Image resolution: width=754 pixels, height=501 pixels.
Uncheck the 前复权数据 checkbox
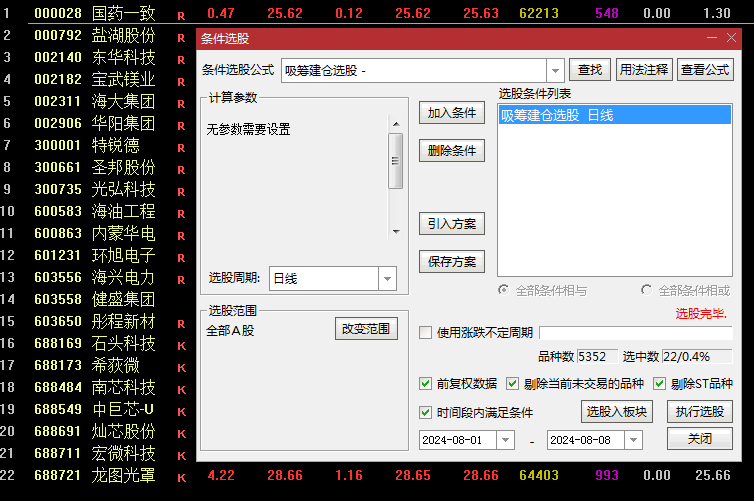click(425, 384)
